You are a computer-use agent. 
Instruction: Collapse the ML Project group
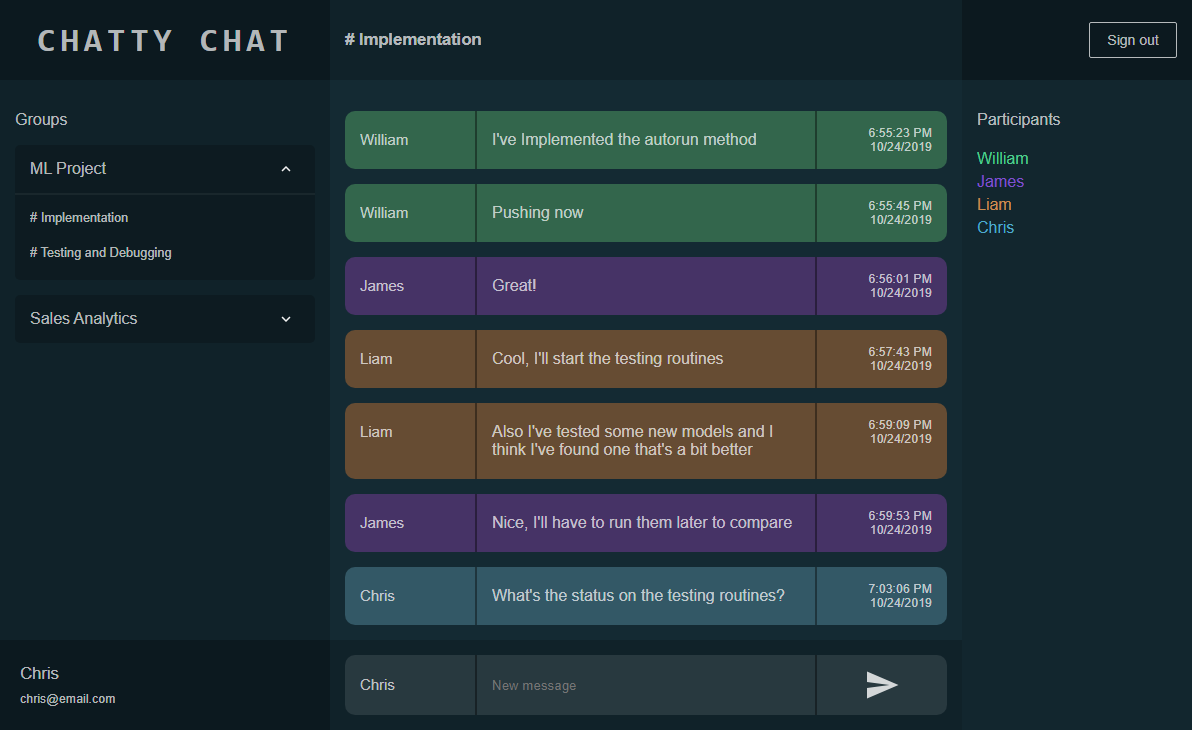286,169
